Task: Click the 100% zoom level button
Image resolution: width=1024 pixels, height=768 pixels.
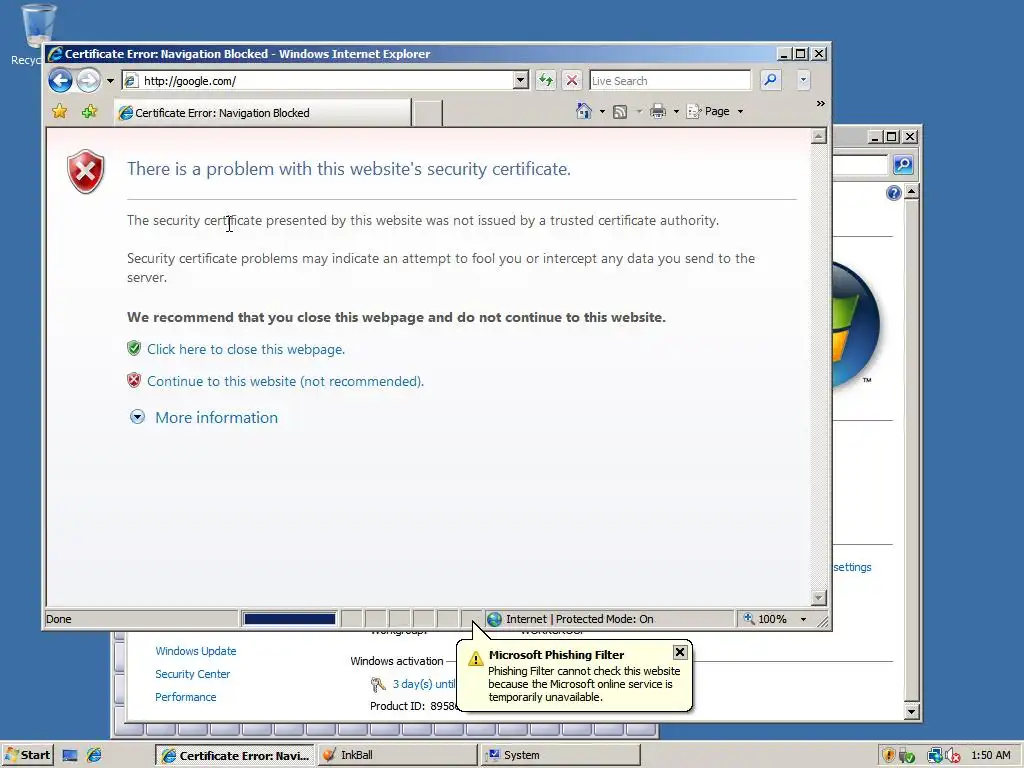Action: [x=766, y=619]
